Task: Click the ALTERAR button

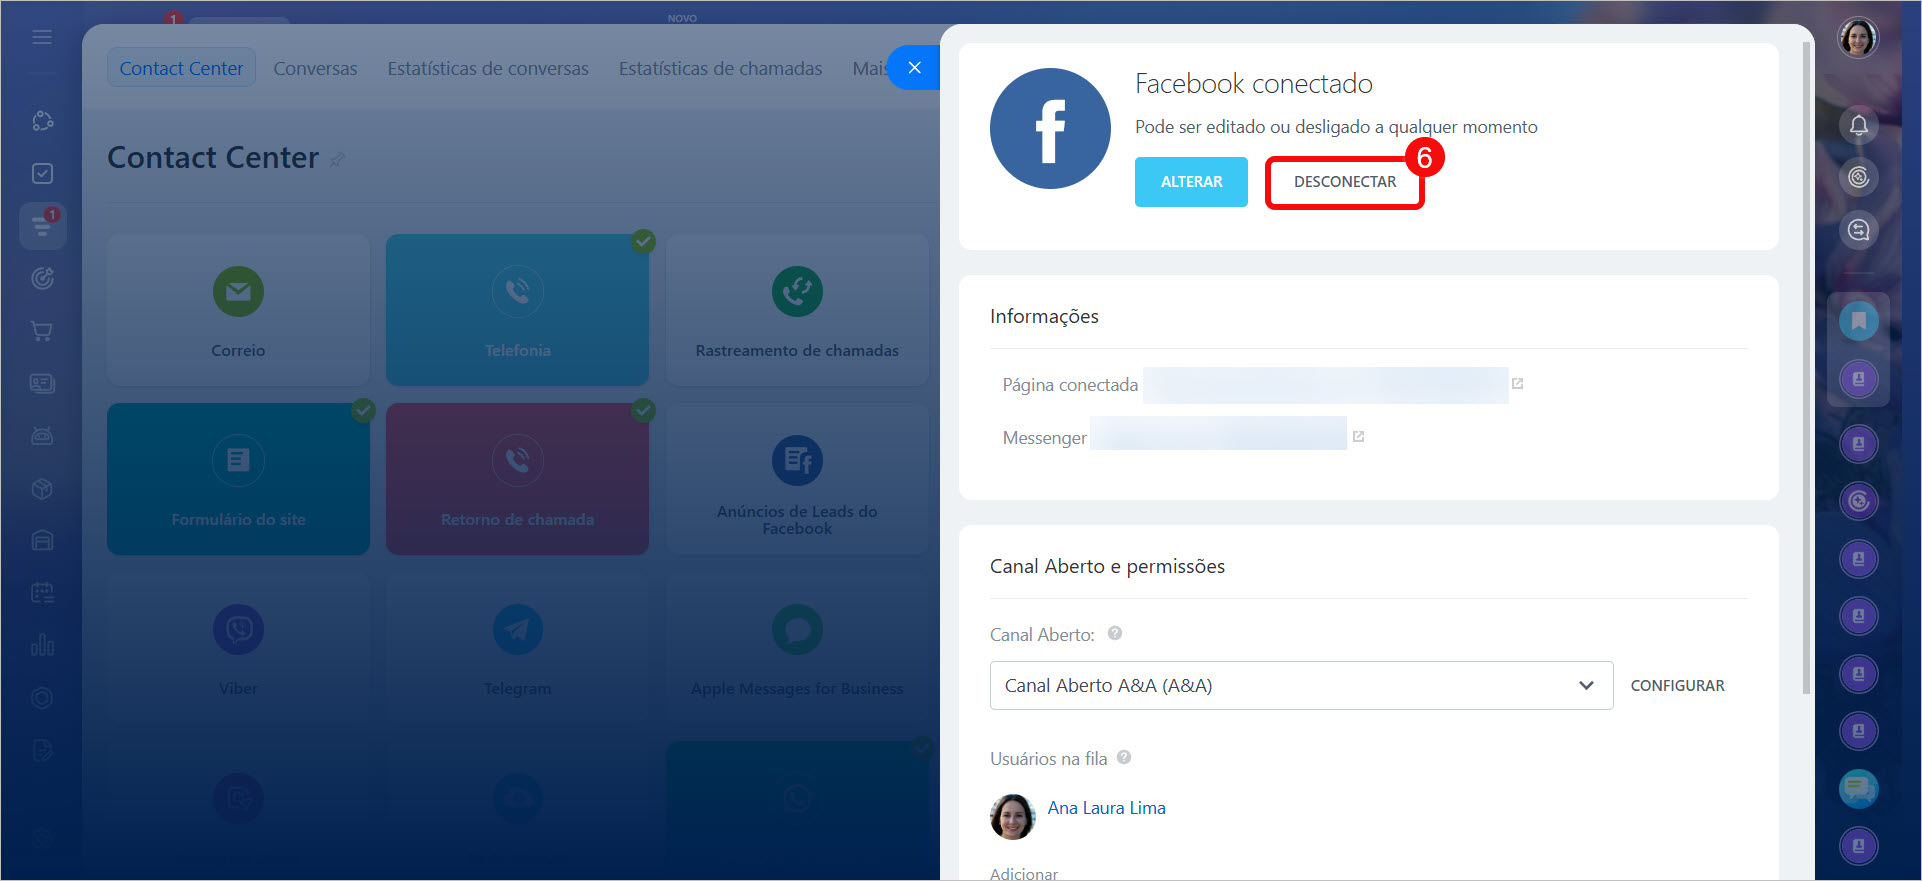Action: pos(1191,182)
